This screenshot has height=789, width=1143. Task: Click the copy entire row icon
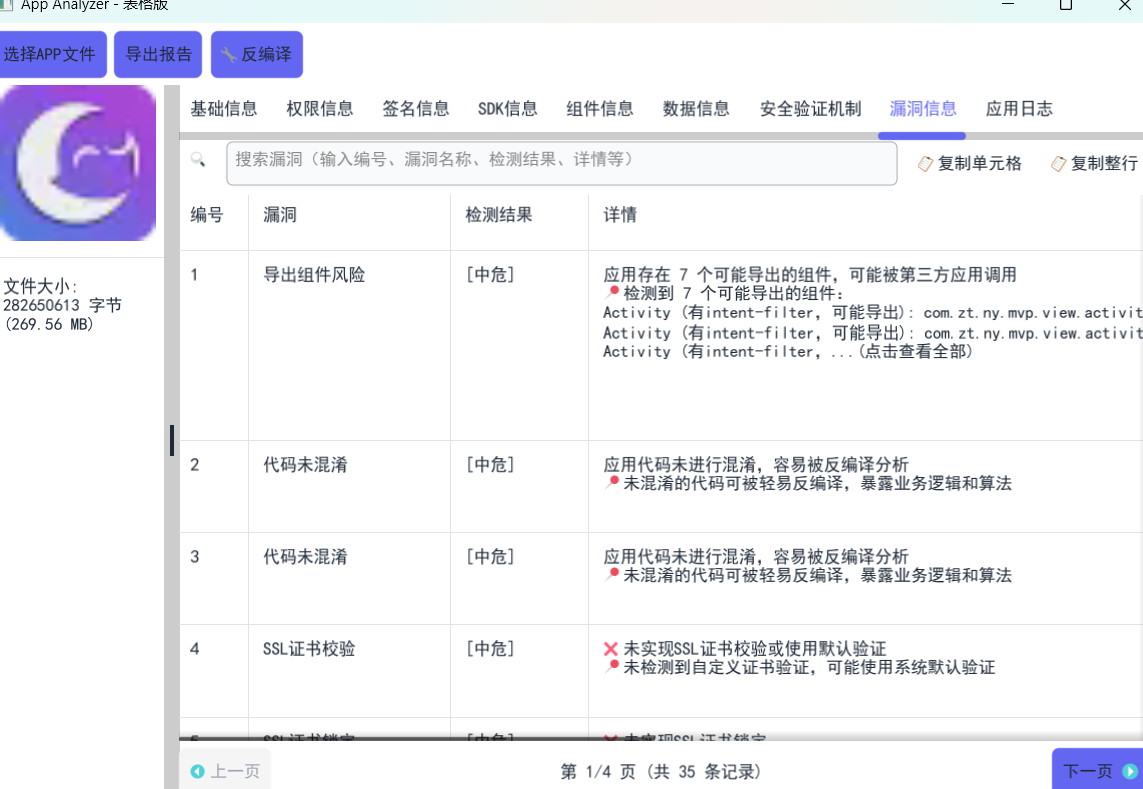pyautogui.click(x=1058, y=164)
